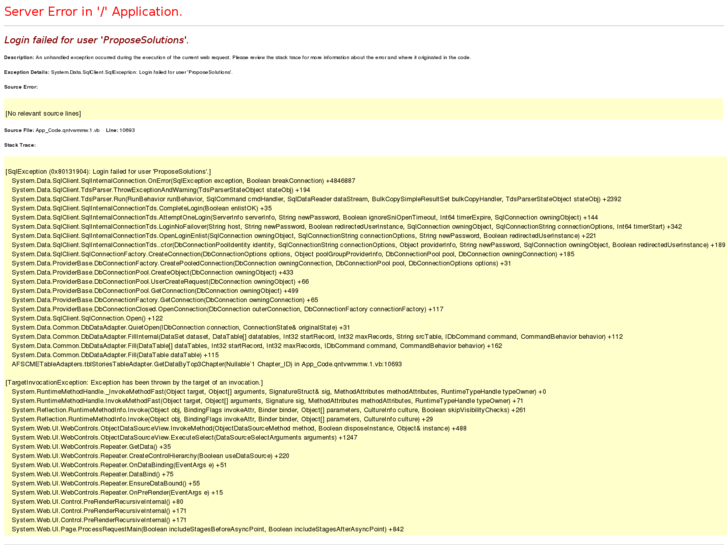Click the 'Repeater.OnPreRender' stack line

click(117, 493)
